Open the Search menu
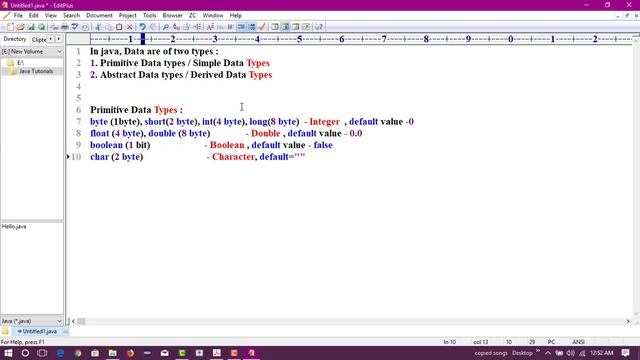This screenshot has height=360, width=640. (x=71, y=16)
